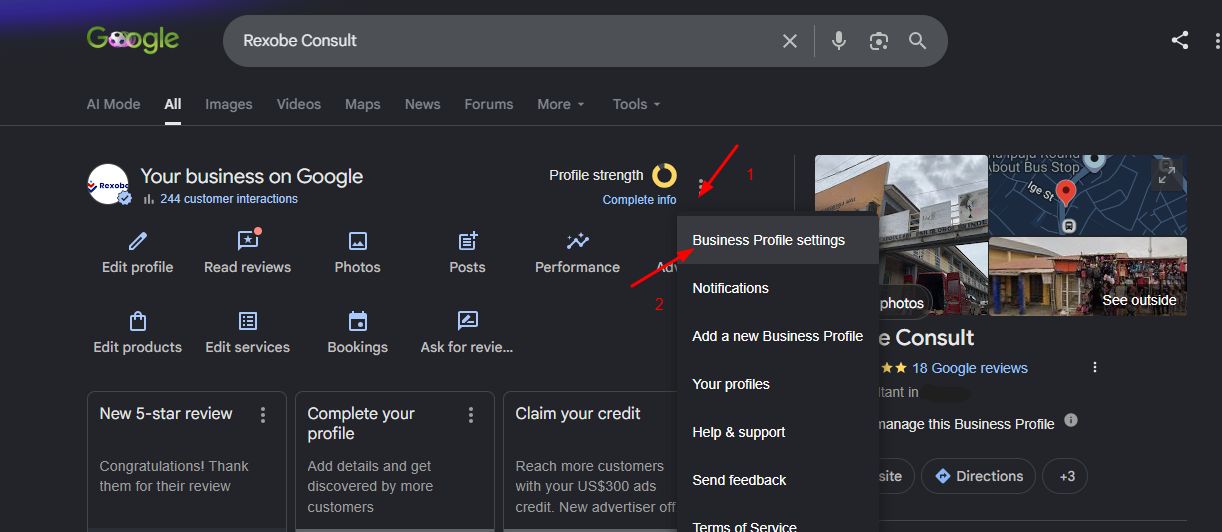Open Edit products bag icon
This screenshot has height=532, width=1222.
138,321
